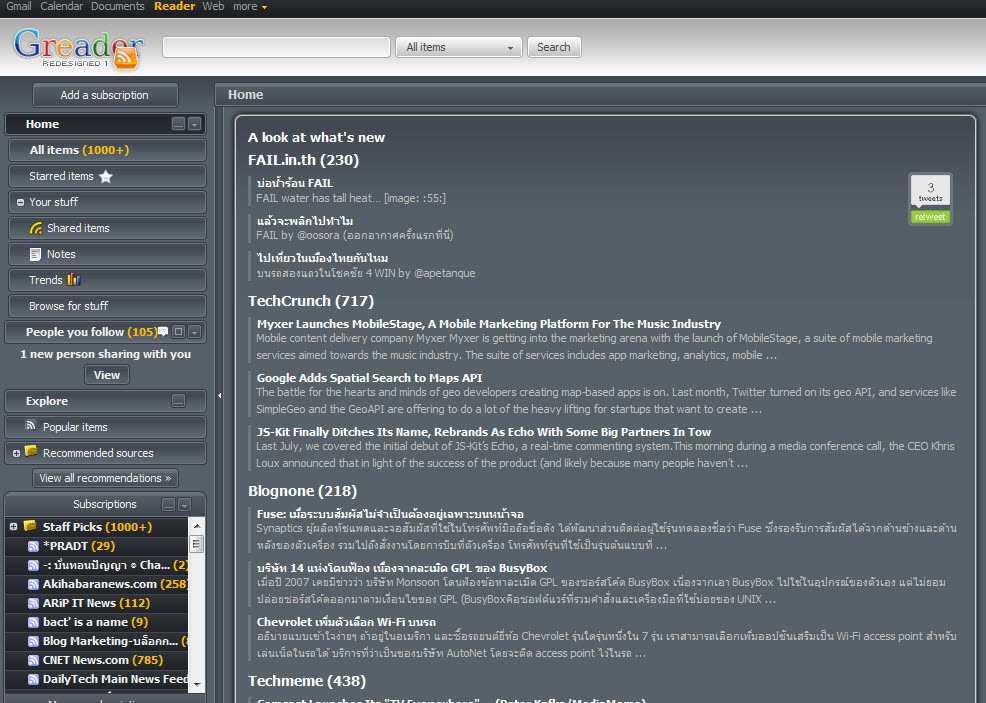Viewport: 986px width, 703px height.
Task: Click the comment bubble icon by People you follow
Action: point(163,331)
